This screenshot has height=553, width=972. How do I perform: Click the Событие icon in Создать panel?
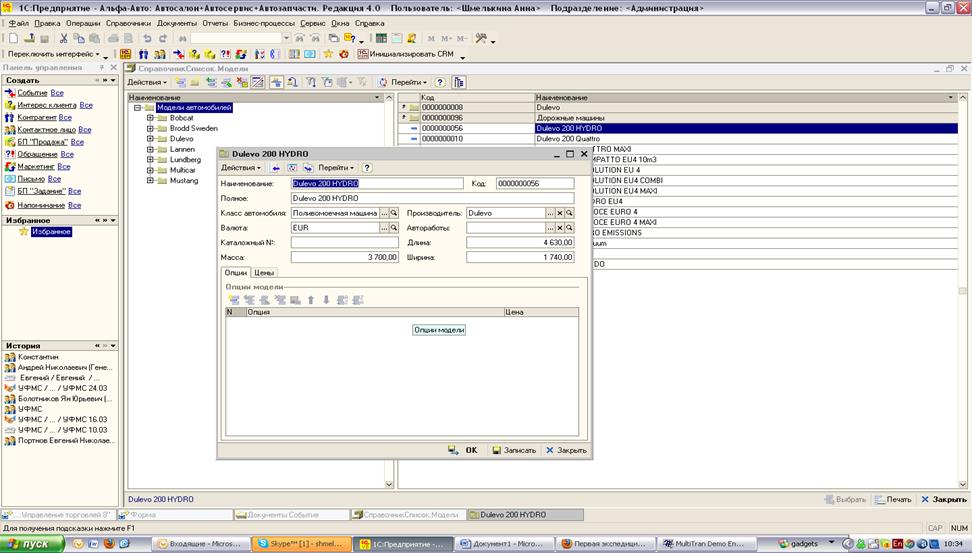click(10, 93)
